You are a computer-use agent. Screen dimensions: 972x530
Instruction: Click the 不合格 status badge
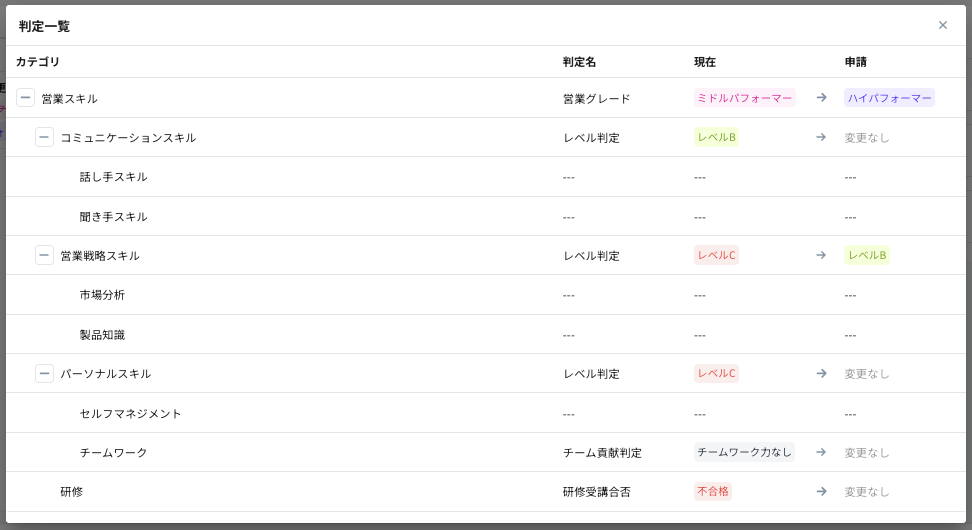coord(713,491)
